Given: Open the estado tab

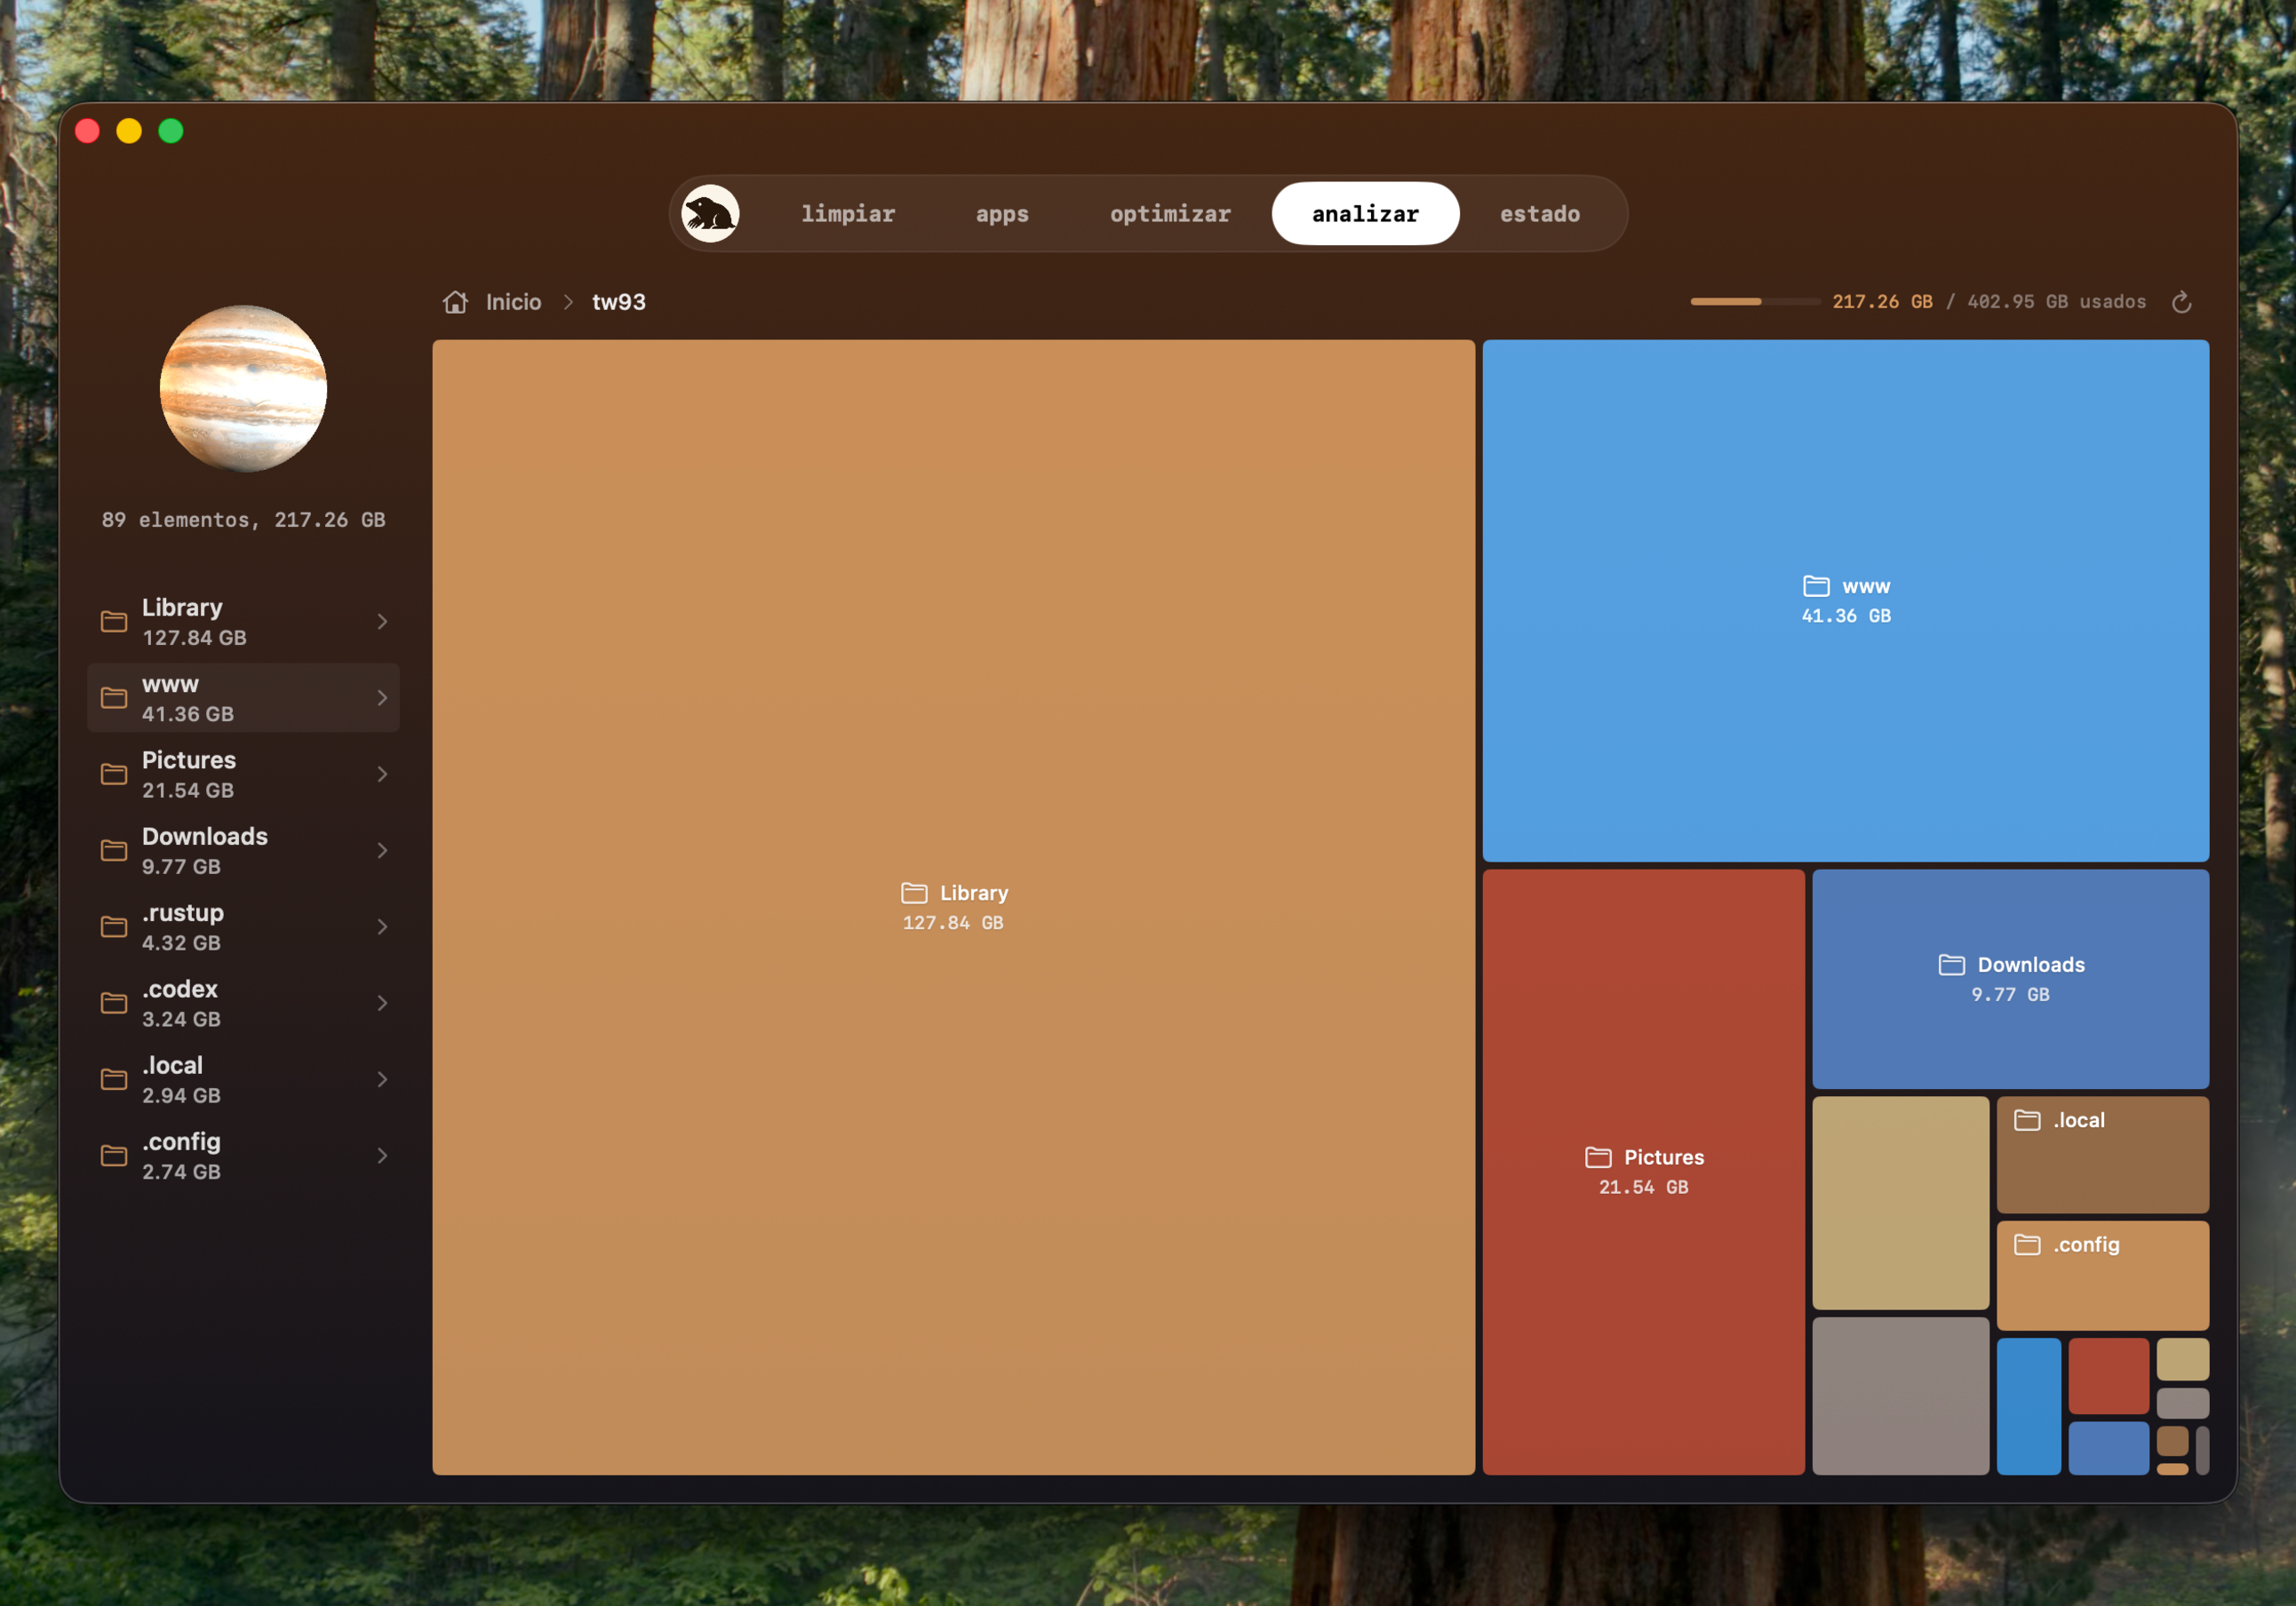Looking at the screenshot, I should (x=1540, y=213).
